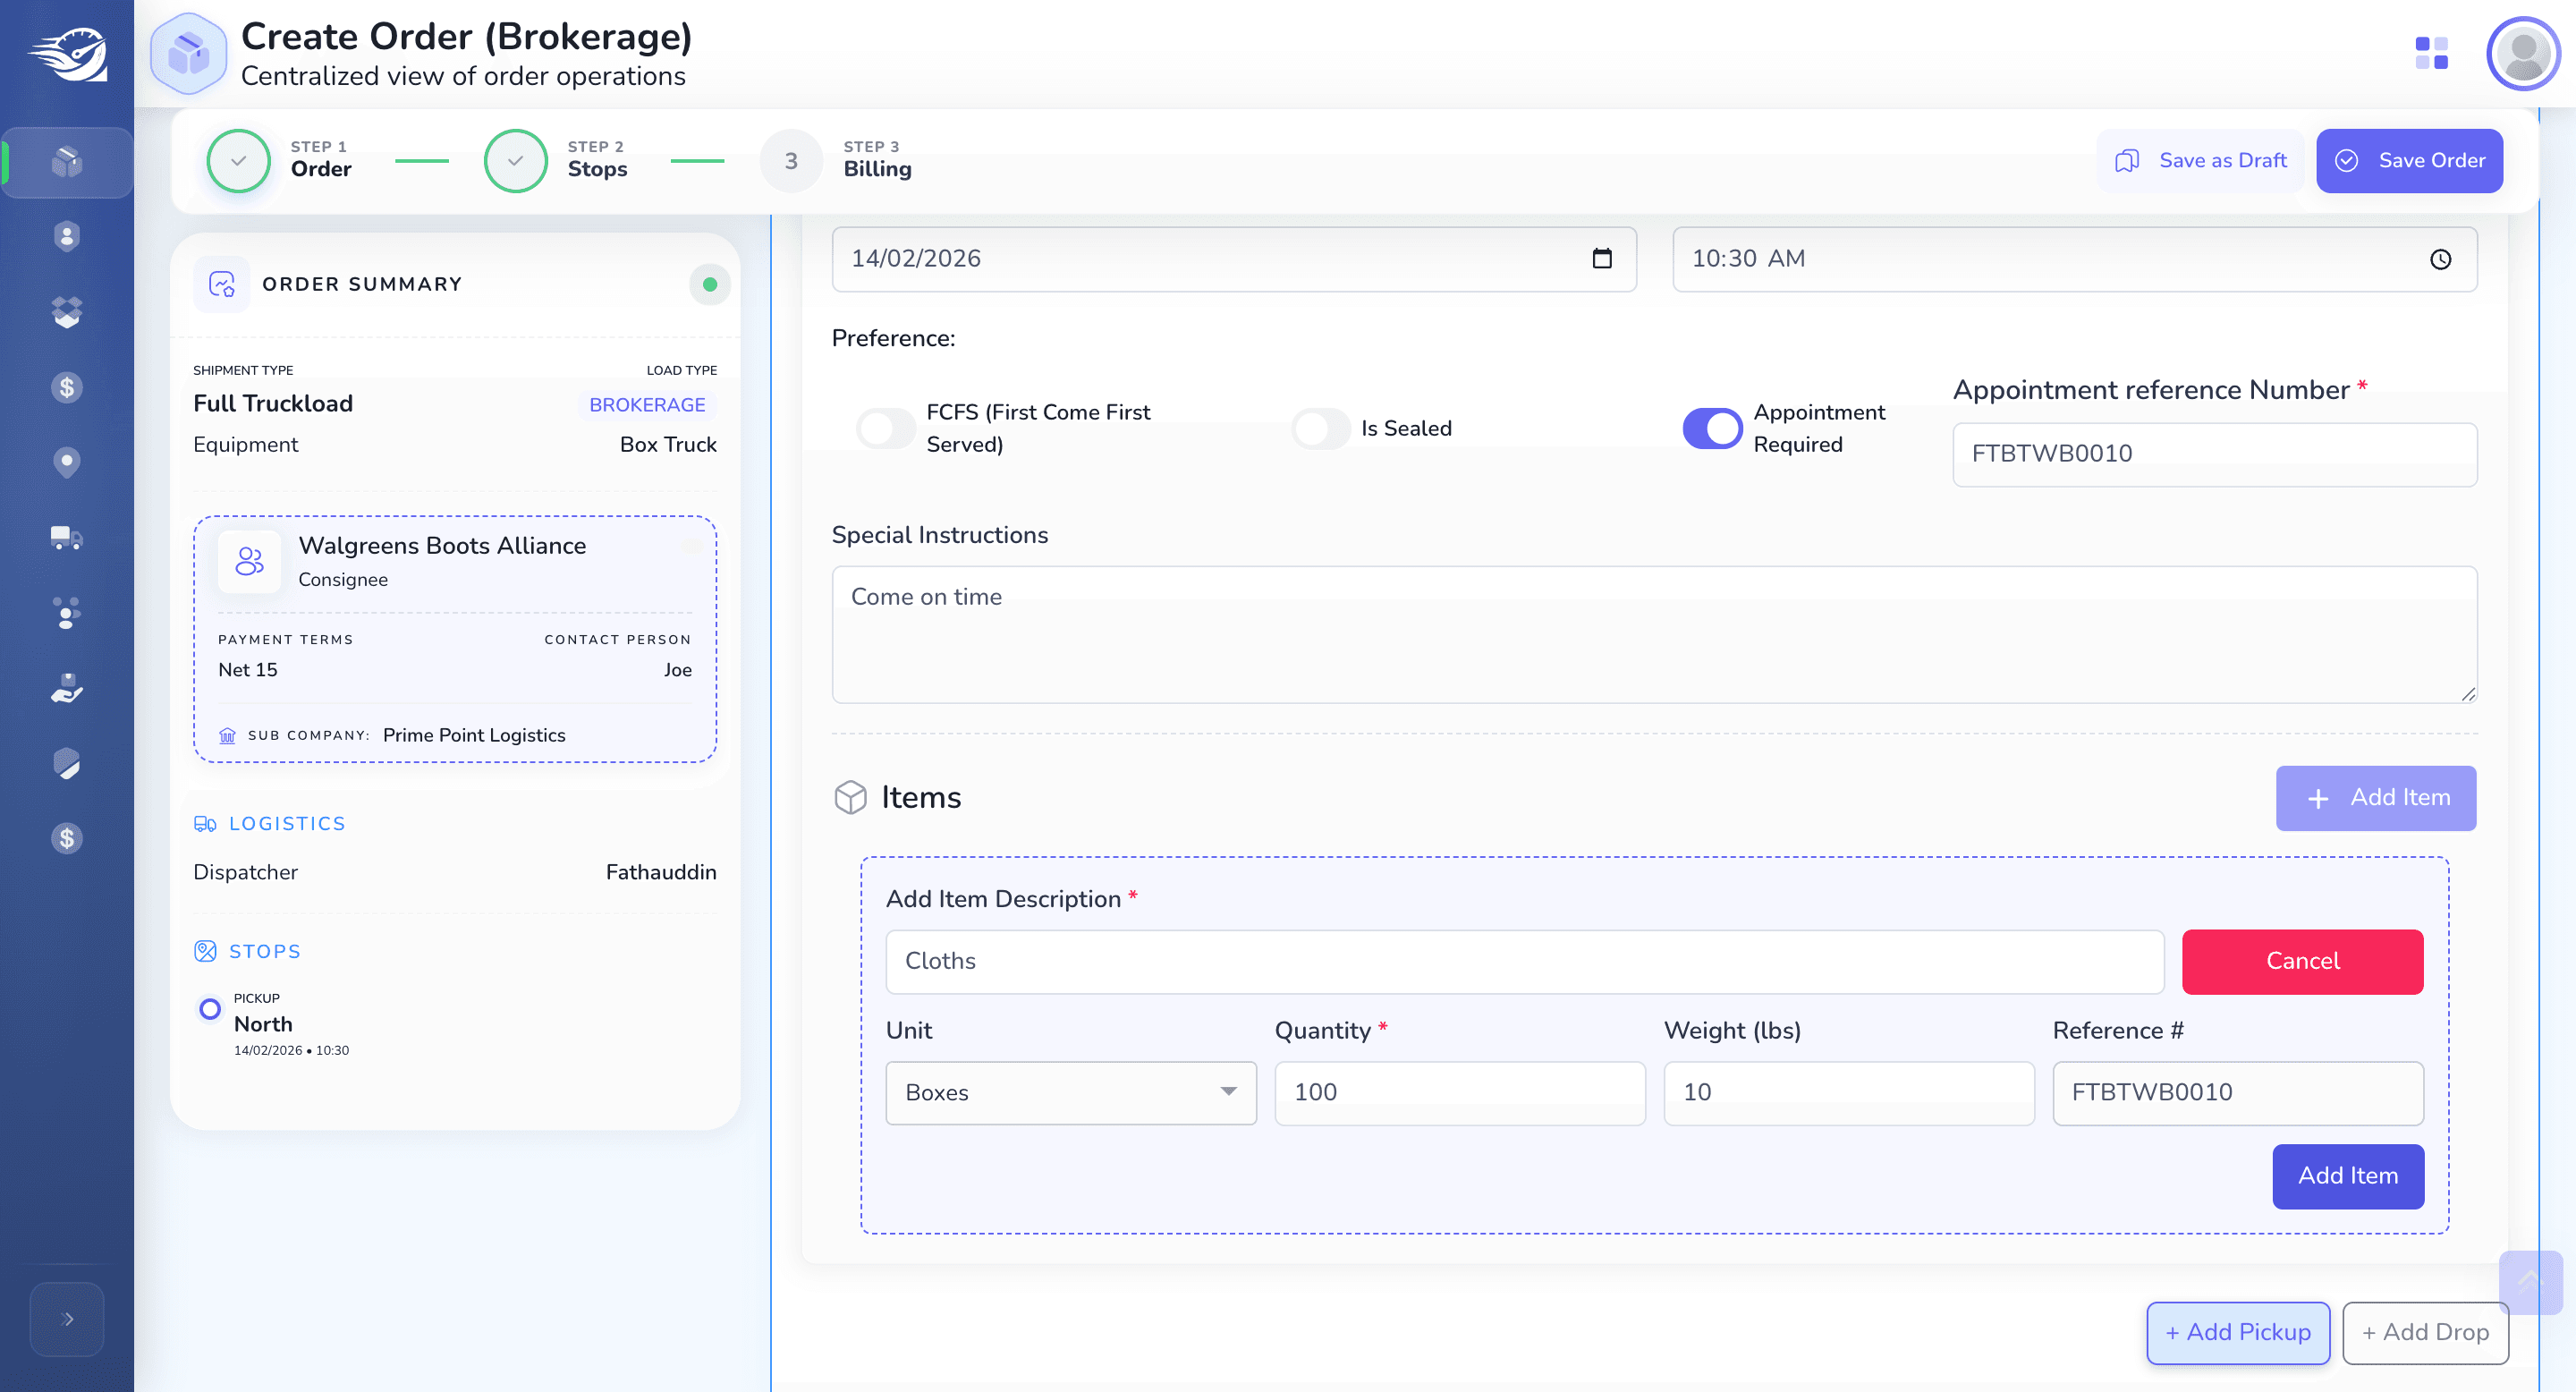This screenshot has height=1392, width=2576.
Task: Expand the sidebar with the arrow button
Action: point(67,1319)
